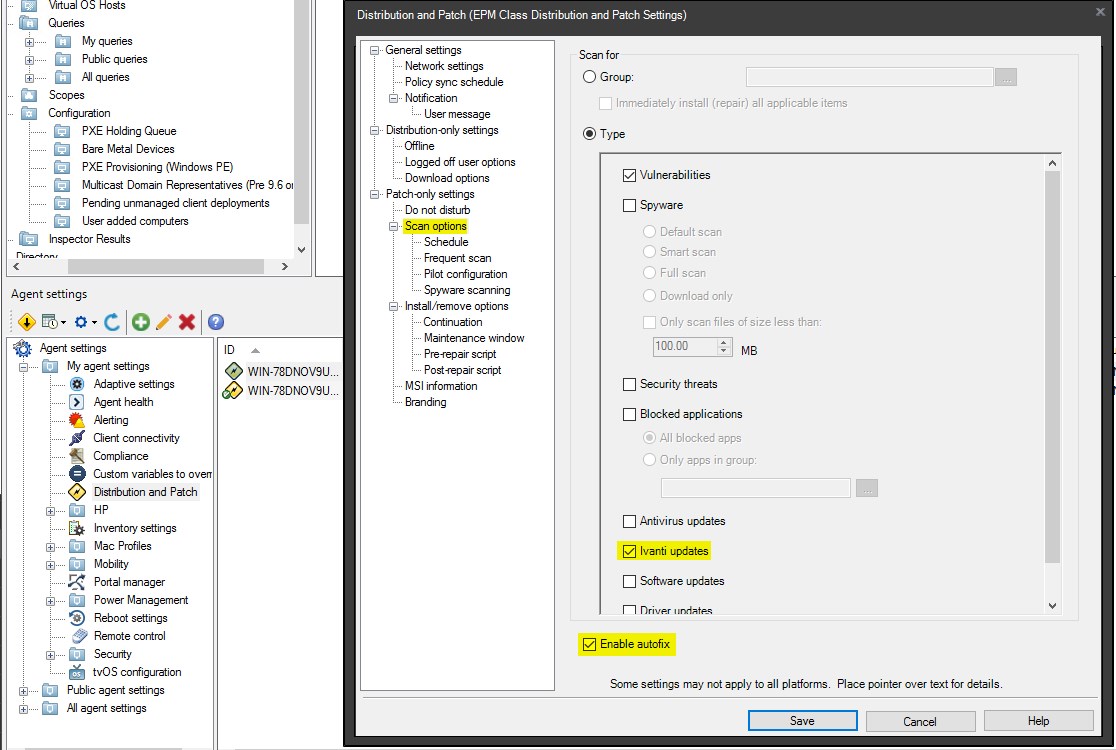Enable the Spyware scan checkbox
Viewport: 1116px width, 750px height.
coord(629,204)
